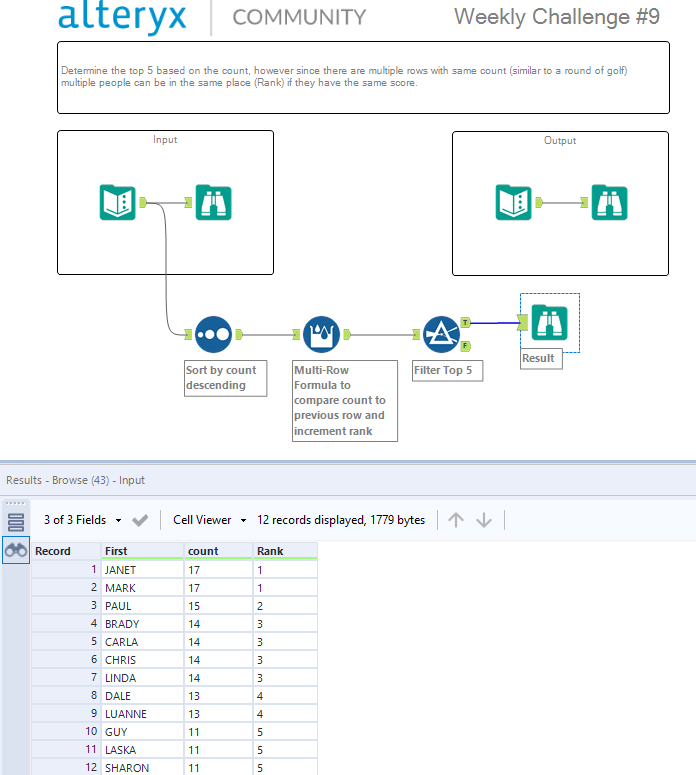Click the Results - Browse (43) - Input title
Viewport: 696px width, 775px height.
[75, 480]
